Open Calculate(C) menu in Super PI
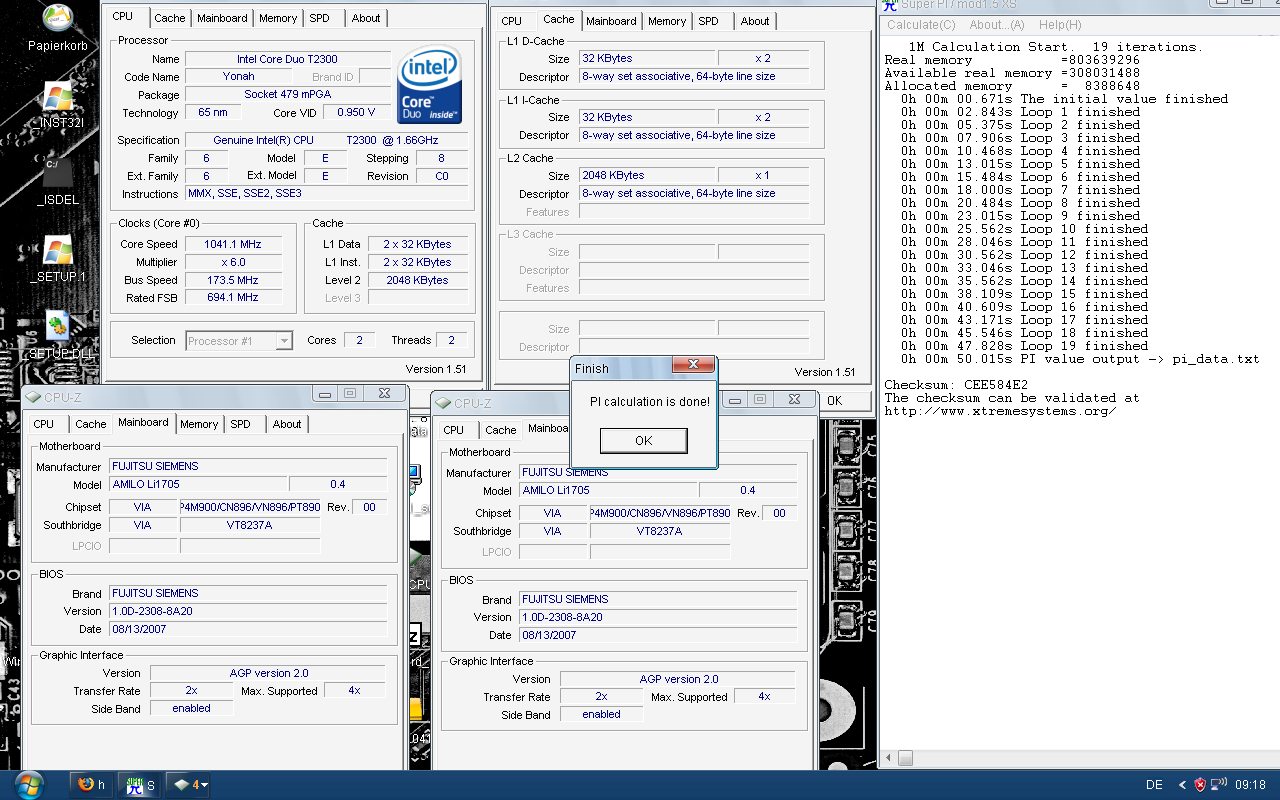The height and width of the screenshot is (800, 1280). pos(922,25)
